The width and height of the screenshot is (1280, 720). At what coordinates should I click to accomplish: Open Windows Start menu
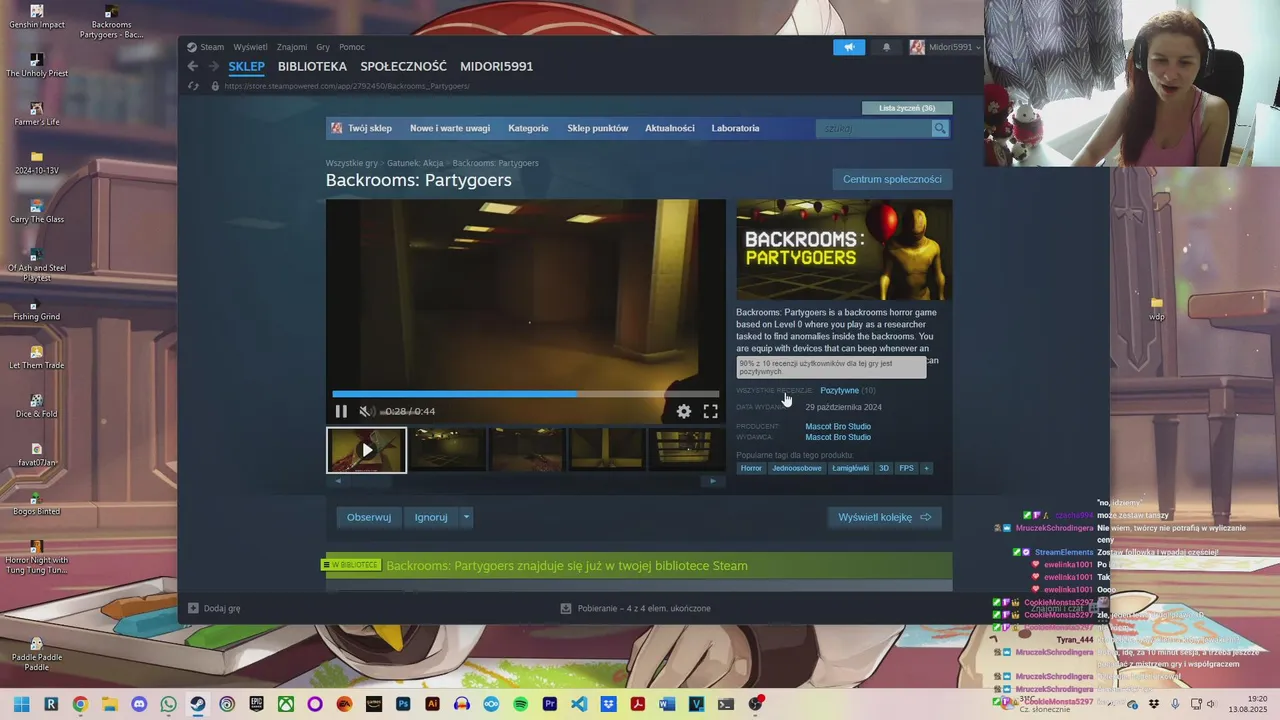coord(21,704)
